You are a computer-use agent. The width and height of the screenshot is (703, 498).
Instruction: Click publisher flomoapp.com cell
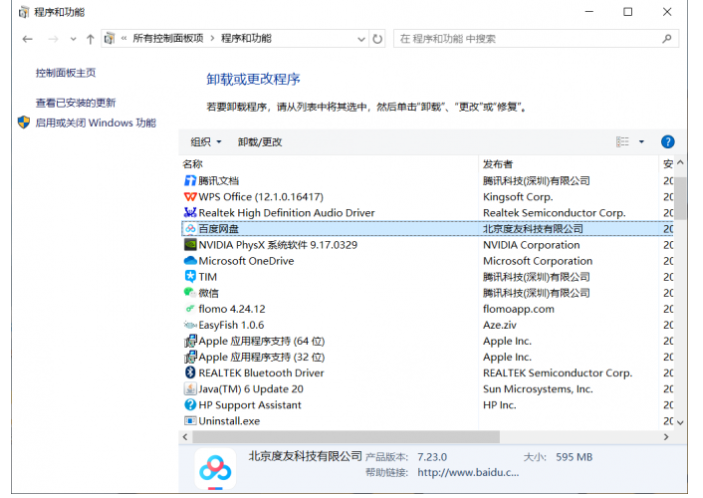[519, 309]
